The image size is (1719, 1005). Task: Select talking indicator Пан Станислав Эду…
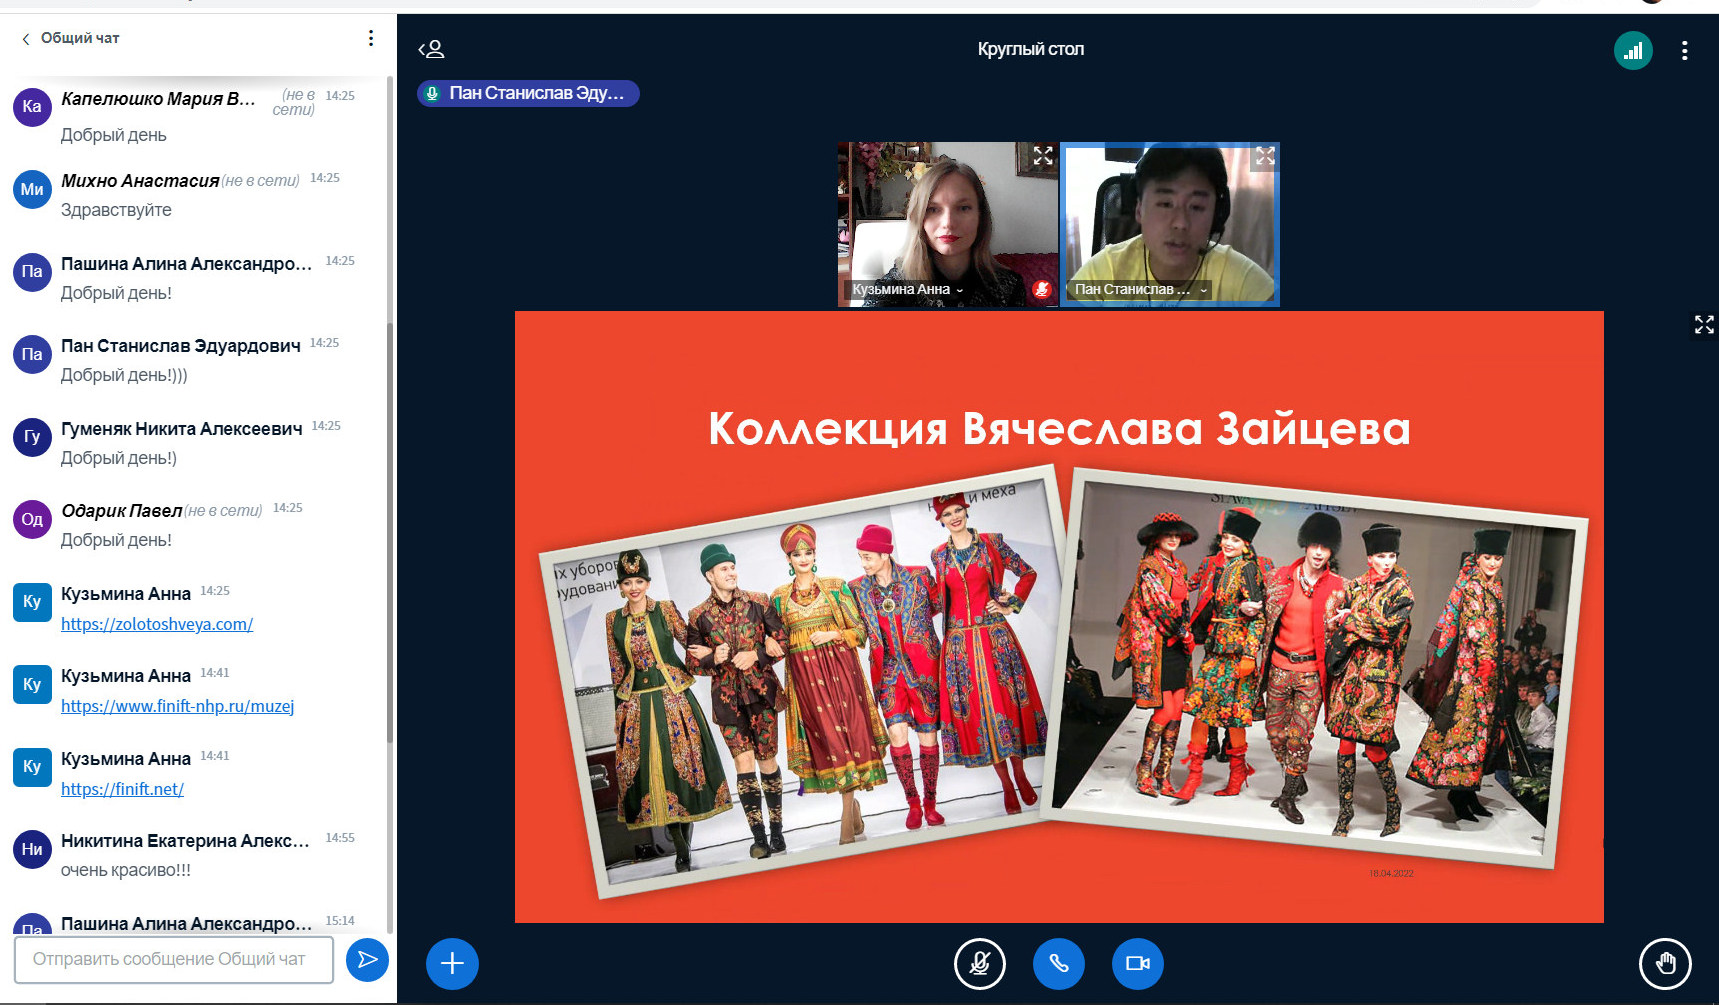click(x=528, y=93)
